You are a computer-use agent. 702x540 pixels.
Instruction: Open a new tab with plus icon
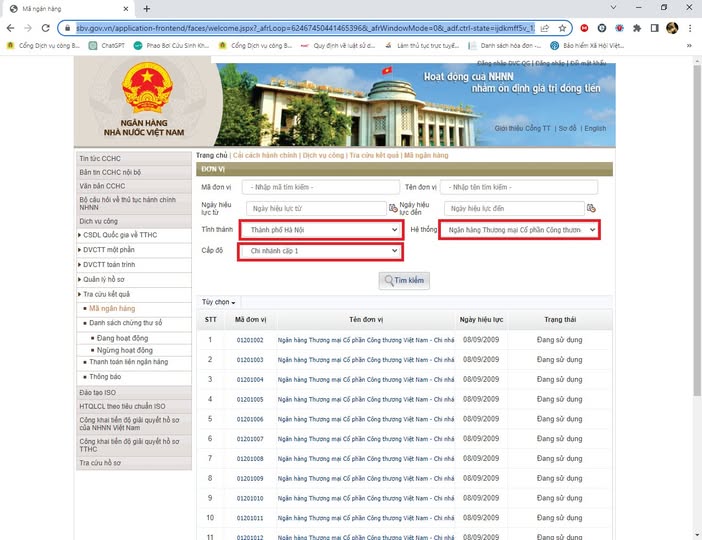[146, 9]
